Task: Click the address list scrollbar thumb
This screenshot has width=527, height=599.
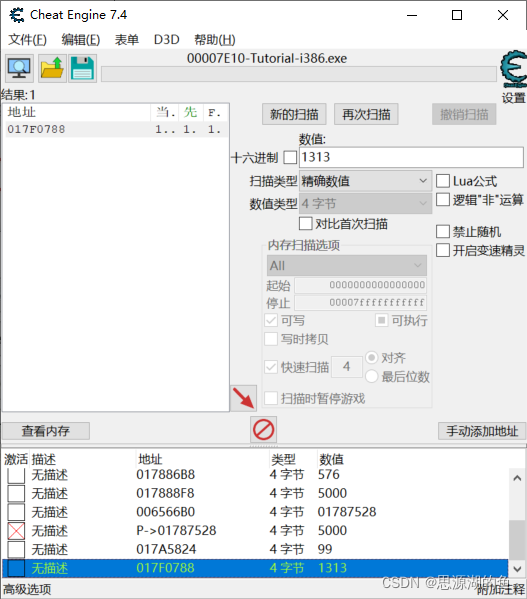Action: click(517, 540)
